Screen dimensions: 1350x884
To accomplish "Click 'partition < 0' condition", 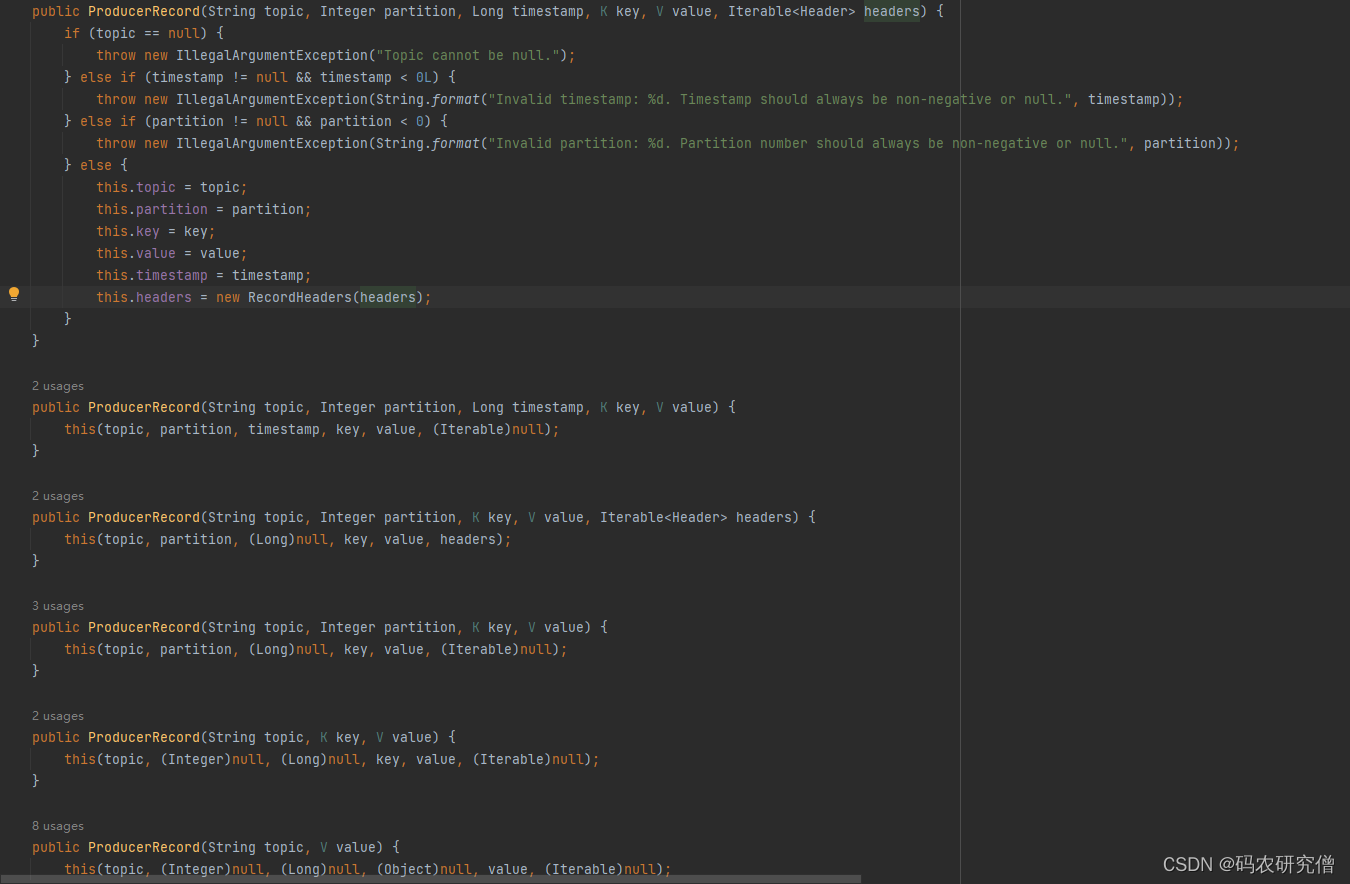I will tap(372, 121).
